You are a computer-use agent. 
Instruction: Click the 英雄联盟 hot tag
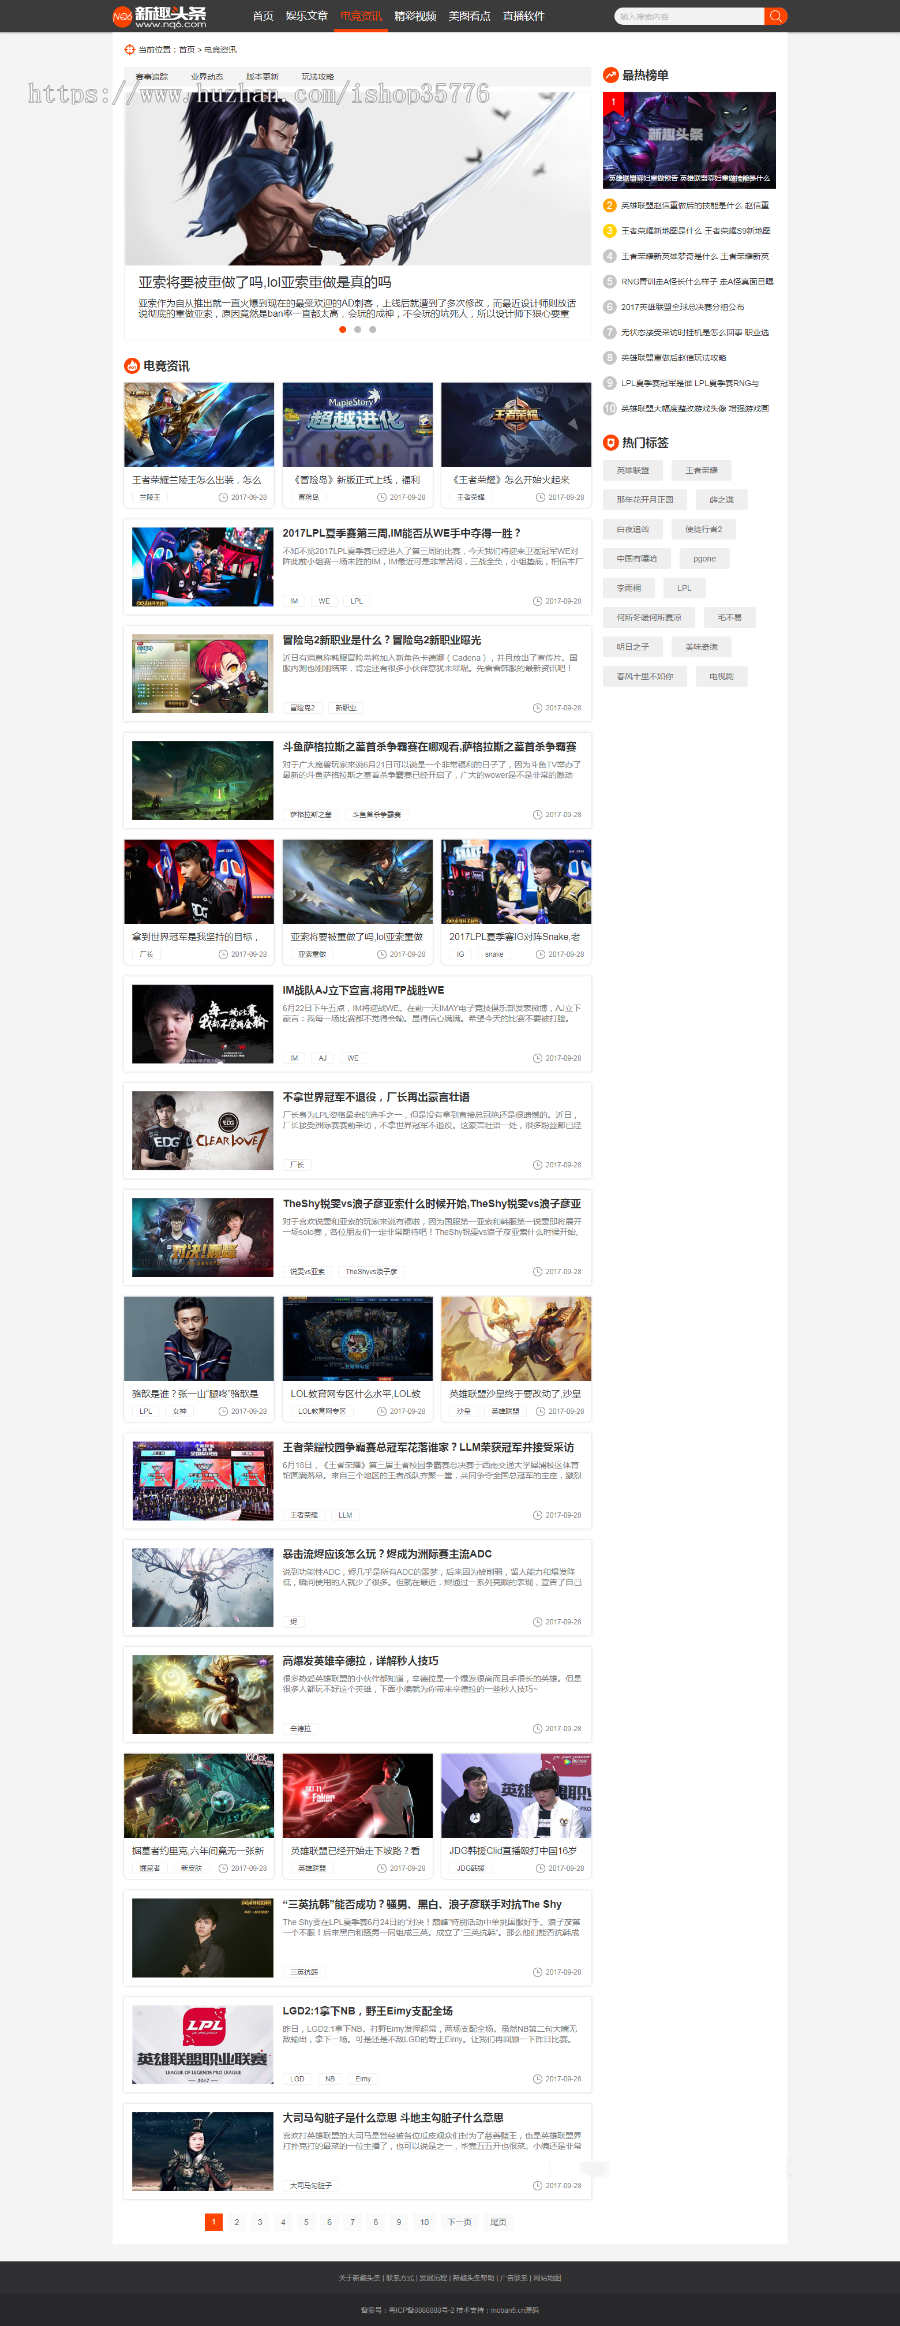click(633, 470)
